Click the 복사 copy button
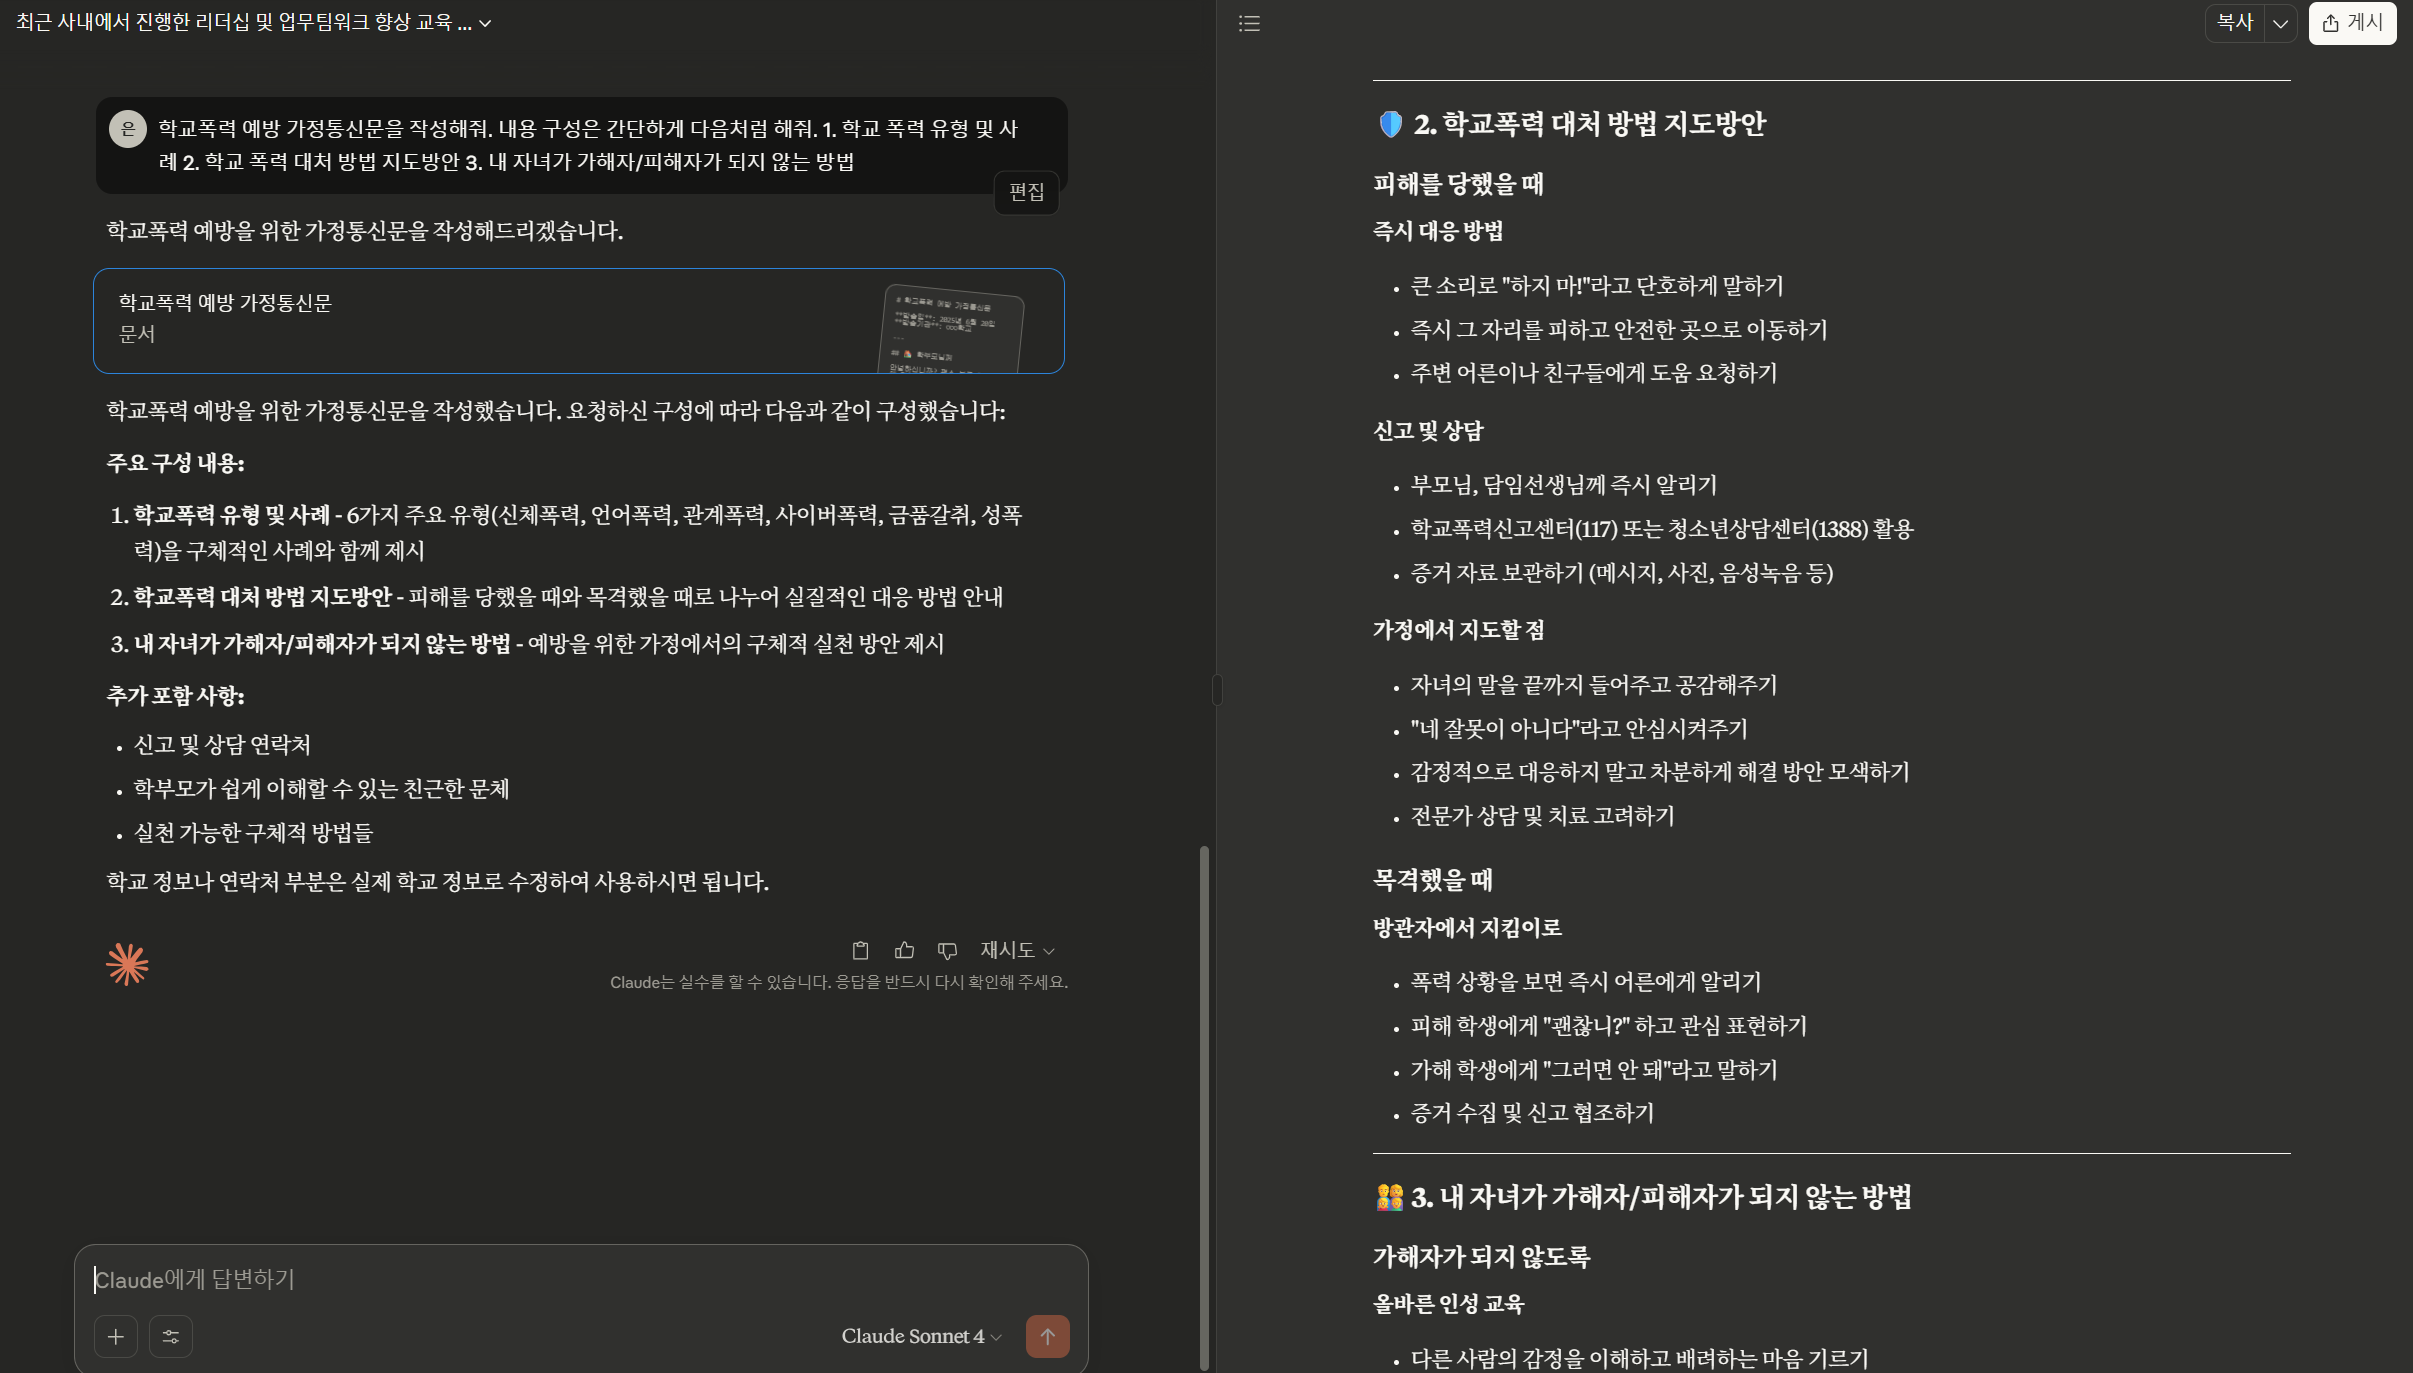Screen dimensions: 2413x1373 click(2234, 23)
